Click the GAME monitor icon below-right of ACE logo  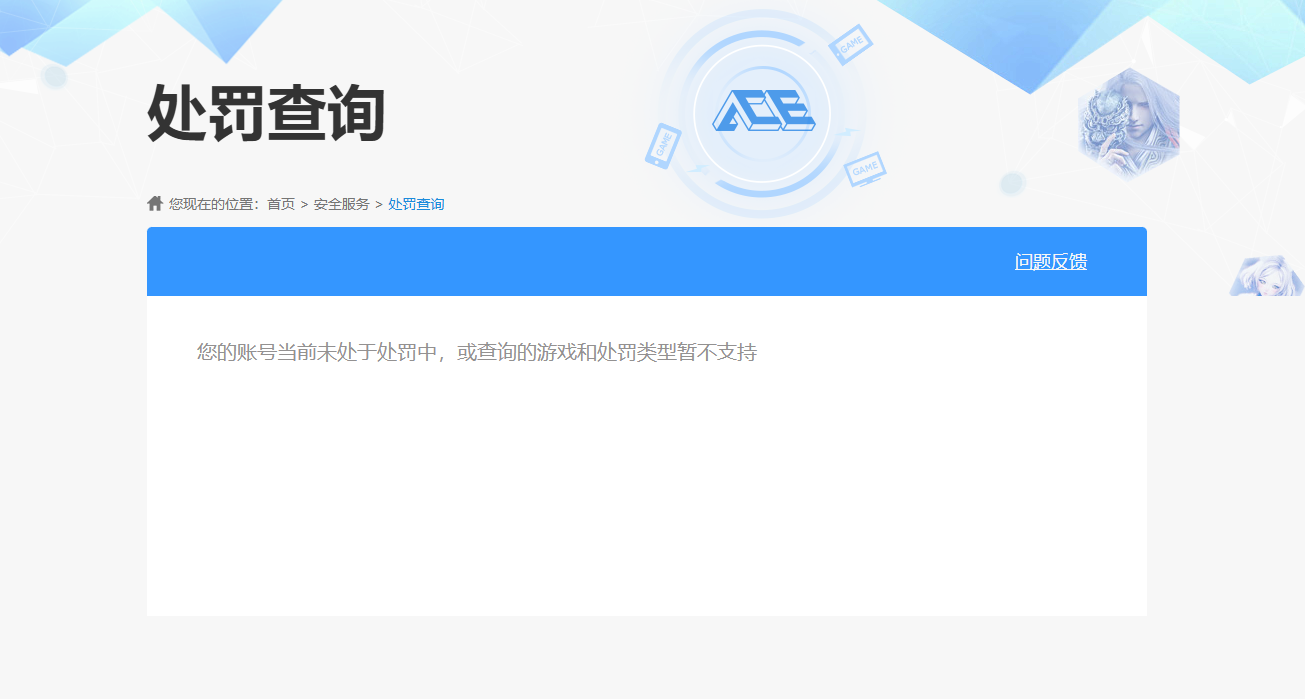(x=864, y=169)
